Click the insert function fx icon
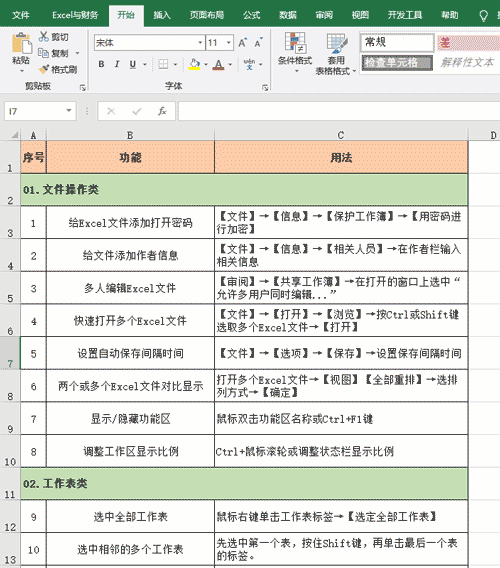 162,111
